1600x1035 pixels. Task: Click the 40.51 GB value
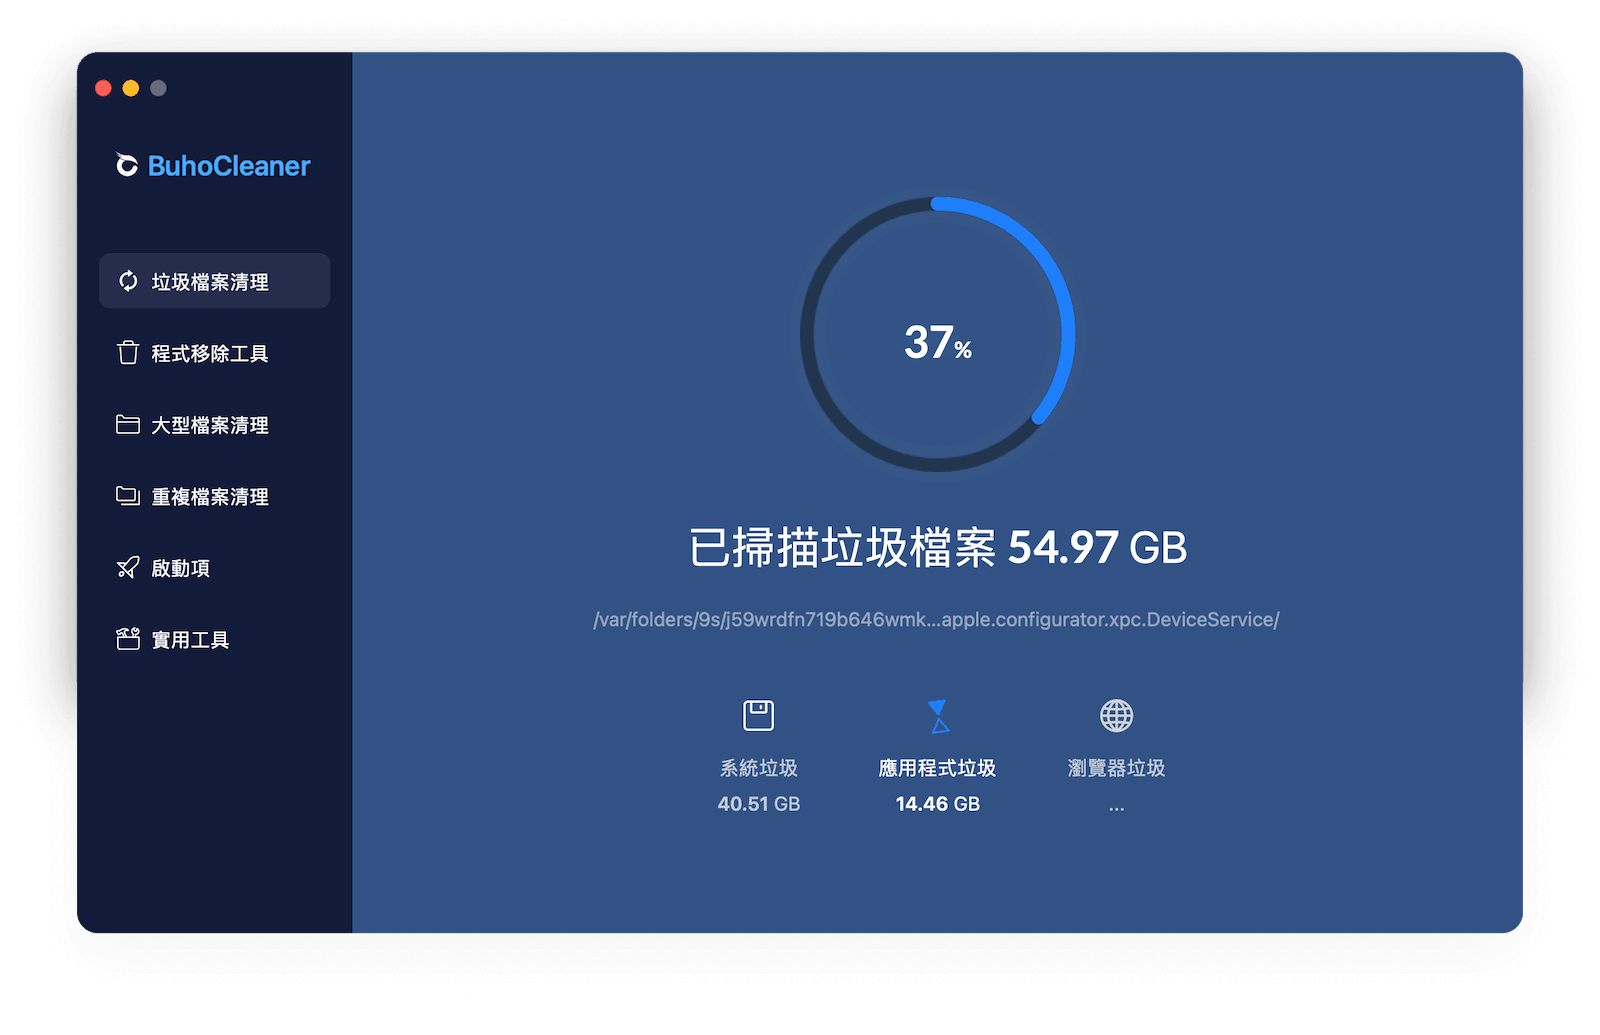[x=759, y=804]
